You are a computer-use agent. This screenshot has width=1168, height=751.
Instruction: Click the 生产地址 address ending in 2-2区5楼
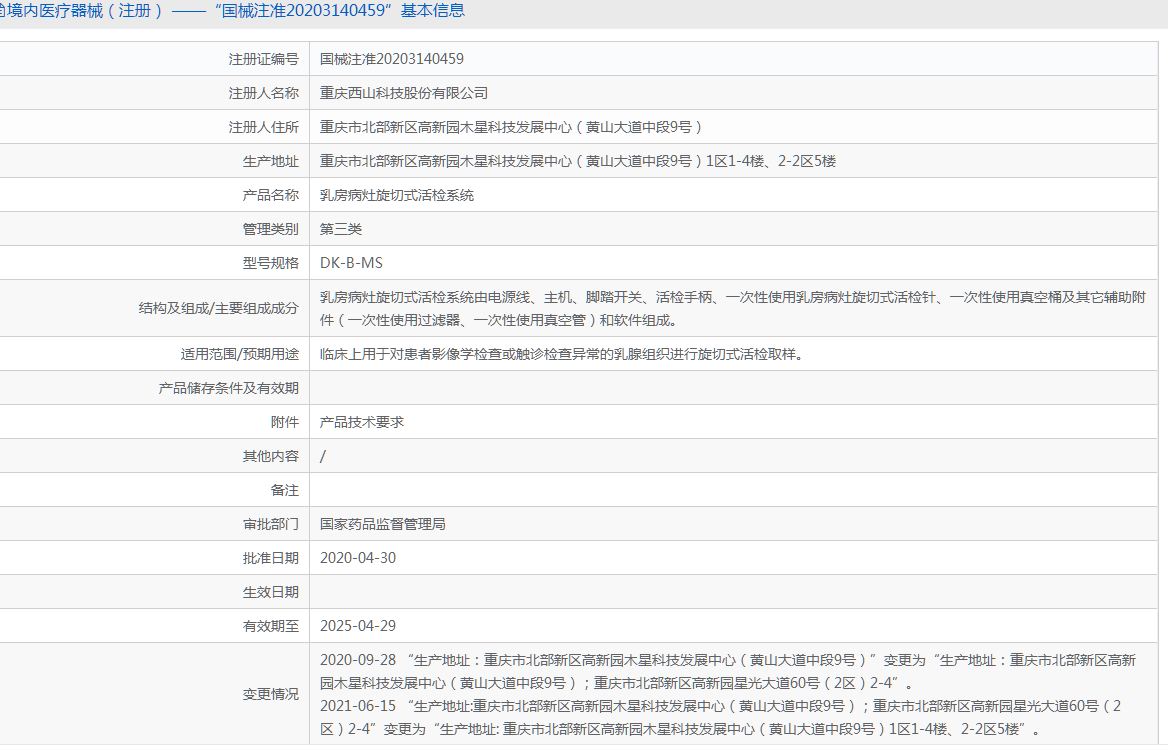pyautogui.click(x=577, y=161)
